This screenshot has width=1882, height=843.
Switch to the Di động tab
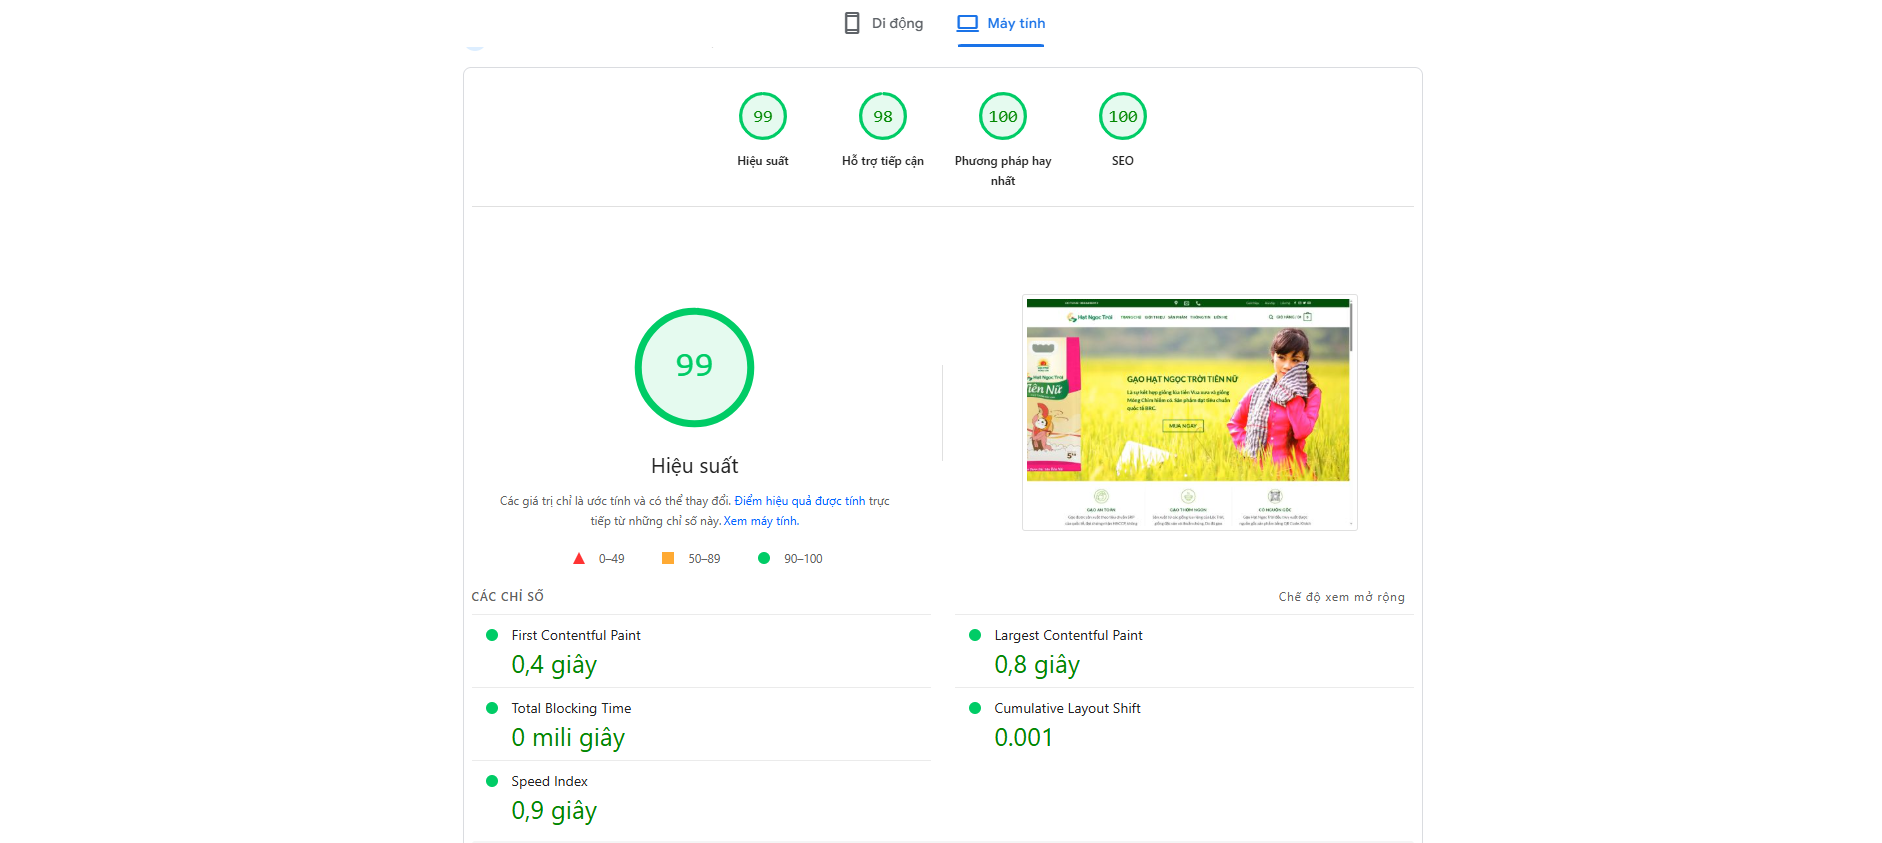(x=884, y=23)
